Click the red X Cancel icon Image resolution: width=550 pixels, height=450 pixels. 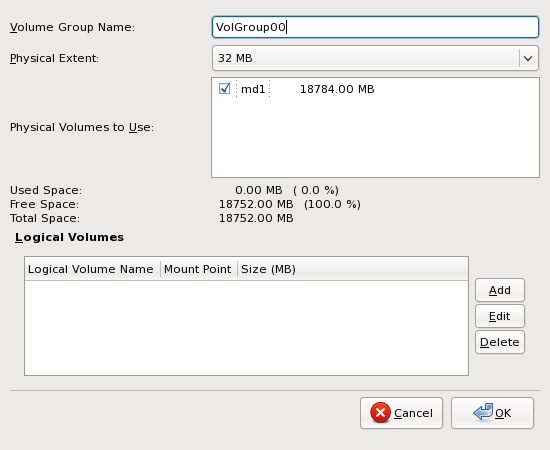(x=380, y=412)
